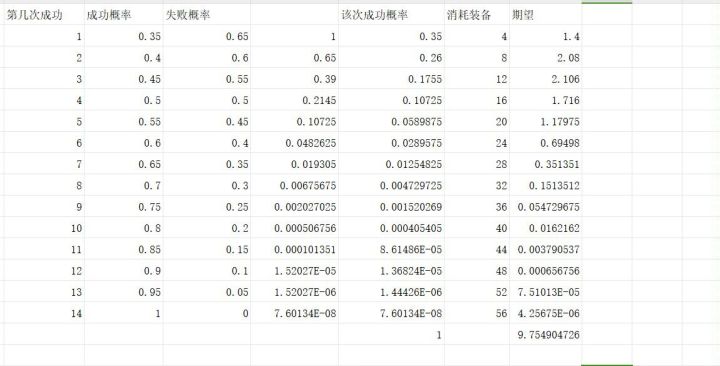The width and height of the screenshot is (720, 366).
Task: Select the 失败概率 header cell
Action: [x=207, y=15]
